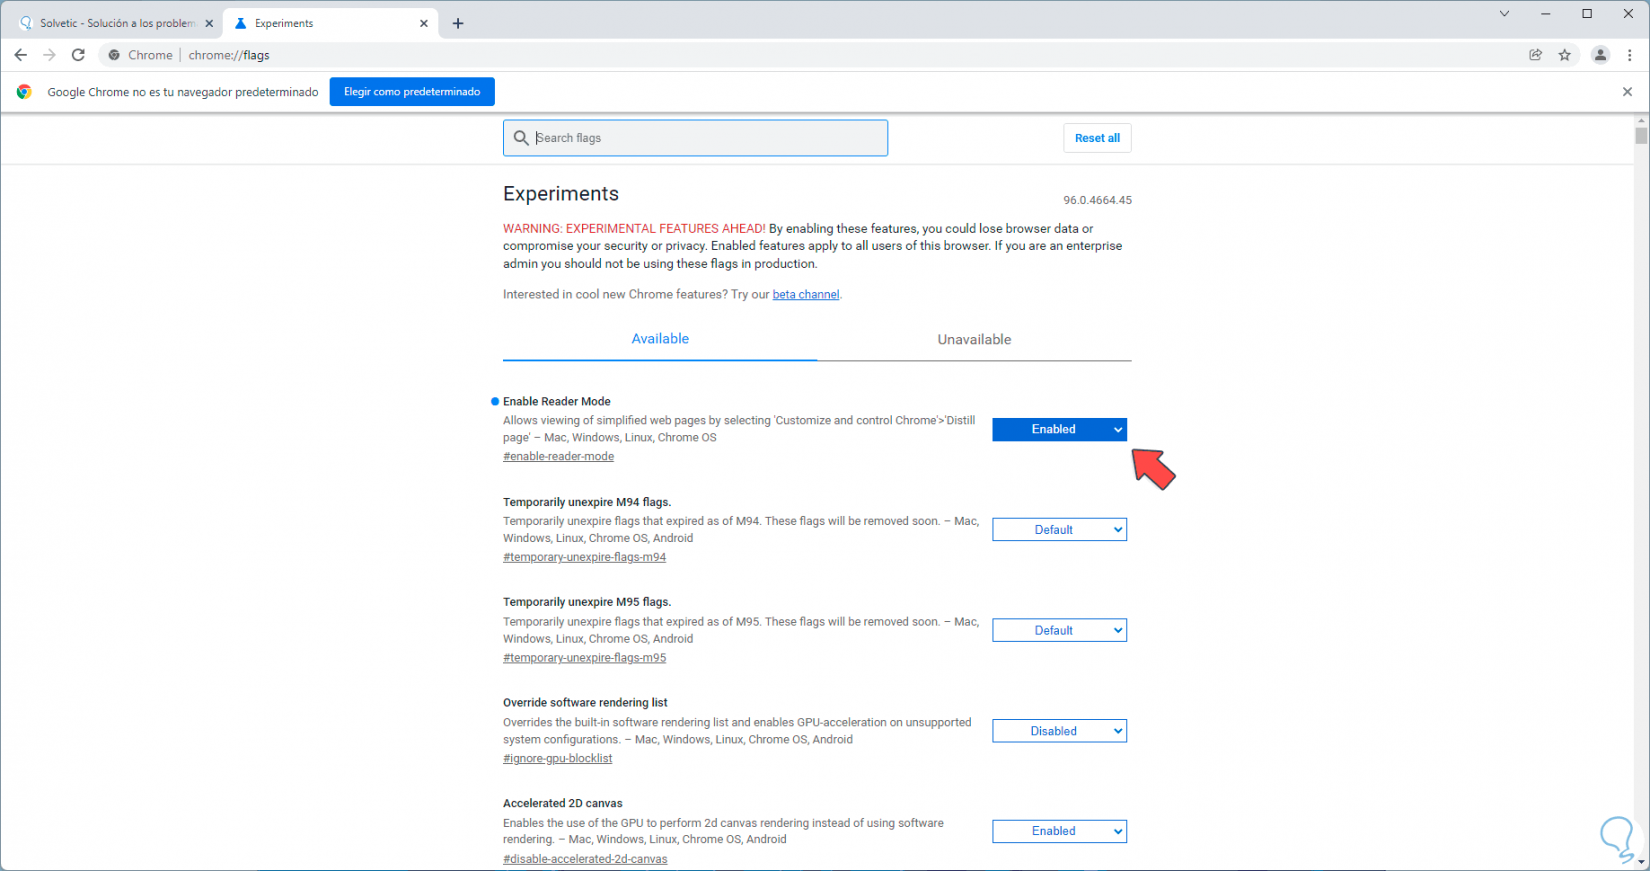Reload the current page
This screenshot has width=1650, height=871.
(x=78, y=55)
